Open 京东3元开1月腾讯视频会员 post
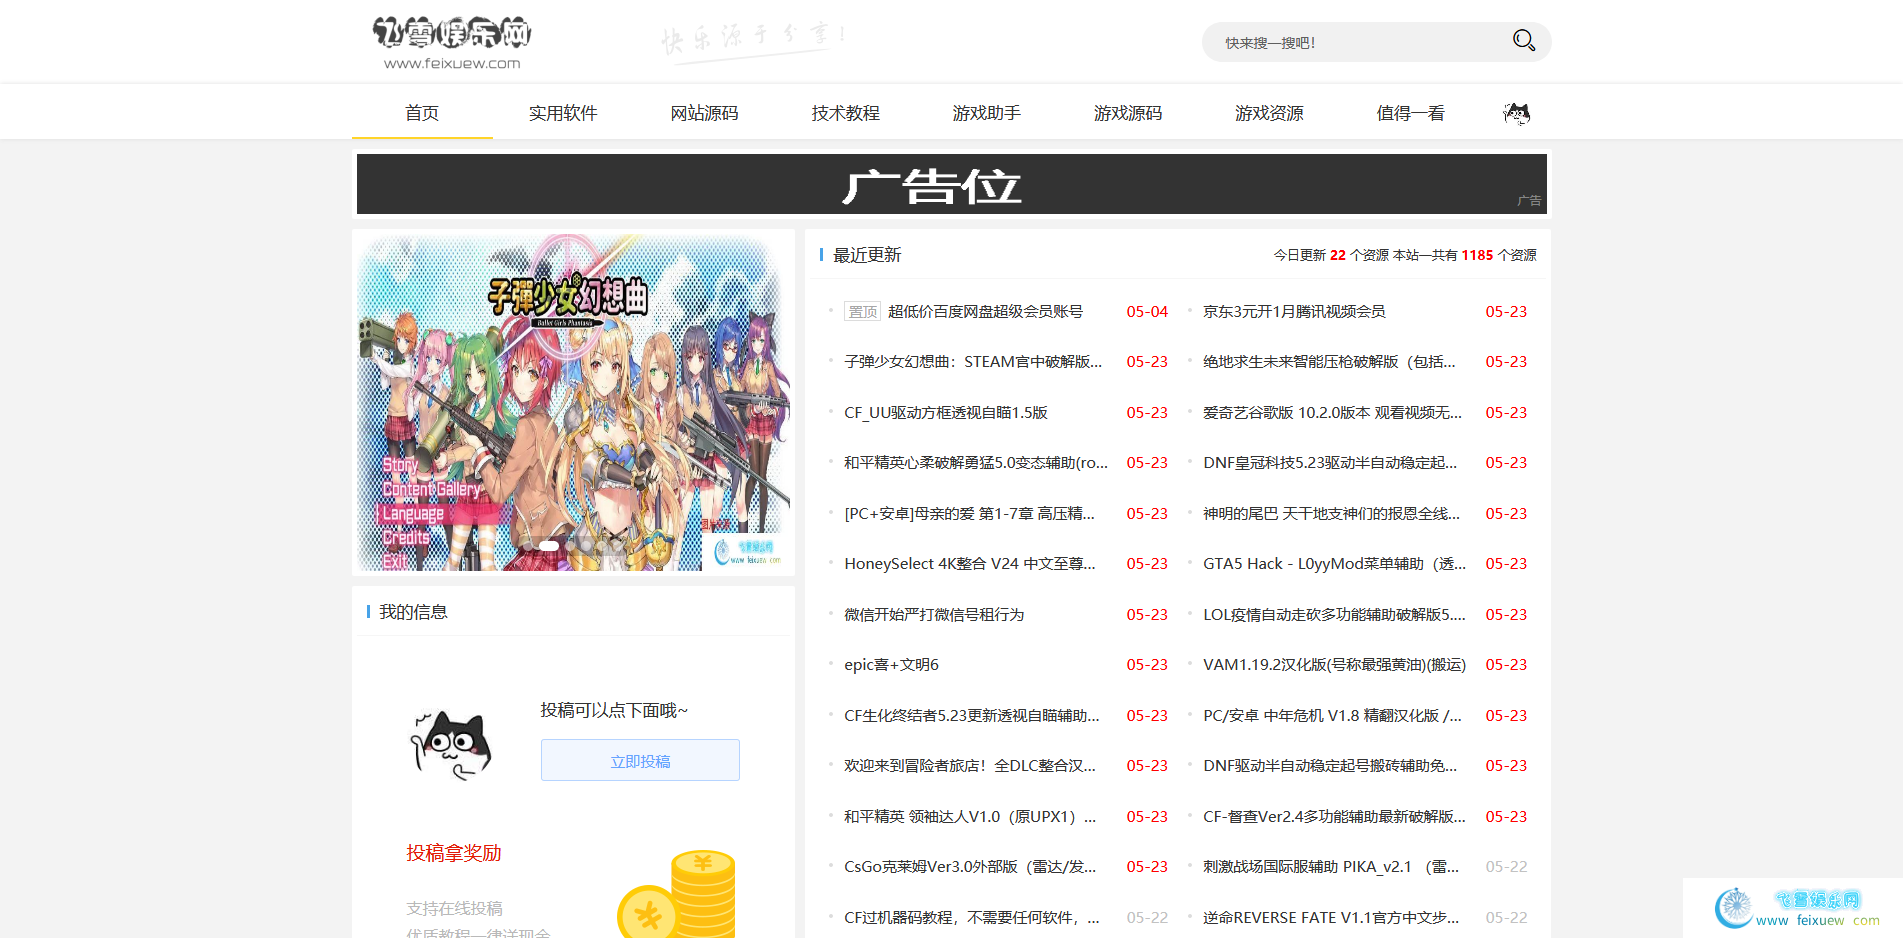The height and width of the screenshot is (938, 1903). [1294, 311]
